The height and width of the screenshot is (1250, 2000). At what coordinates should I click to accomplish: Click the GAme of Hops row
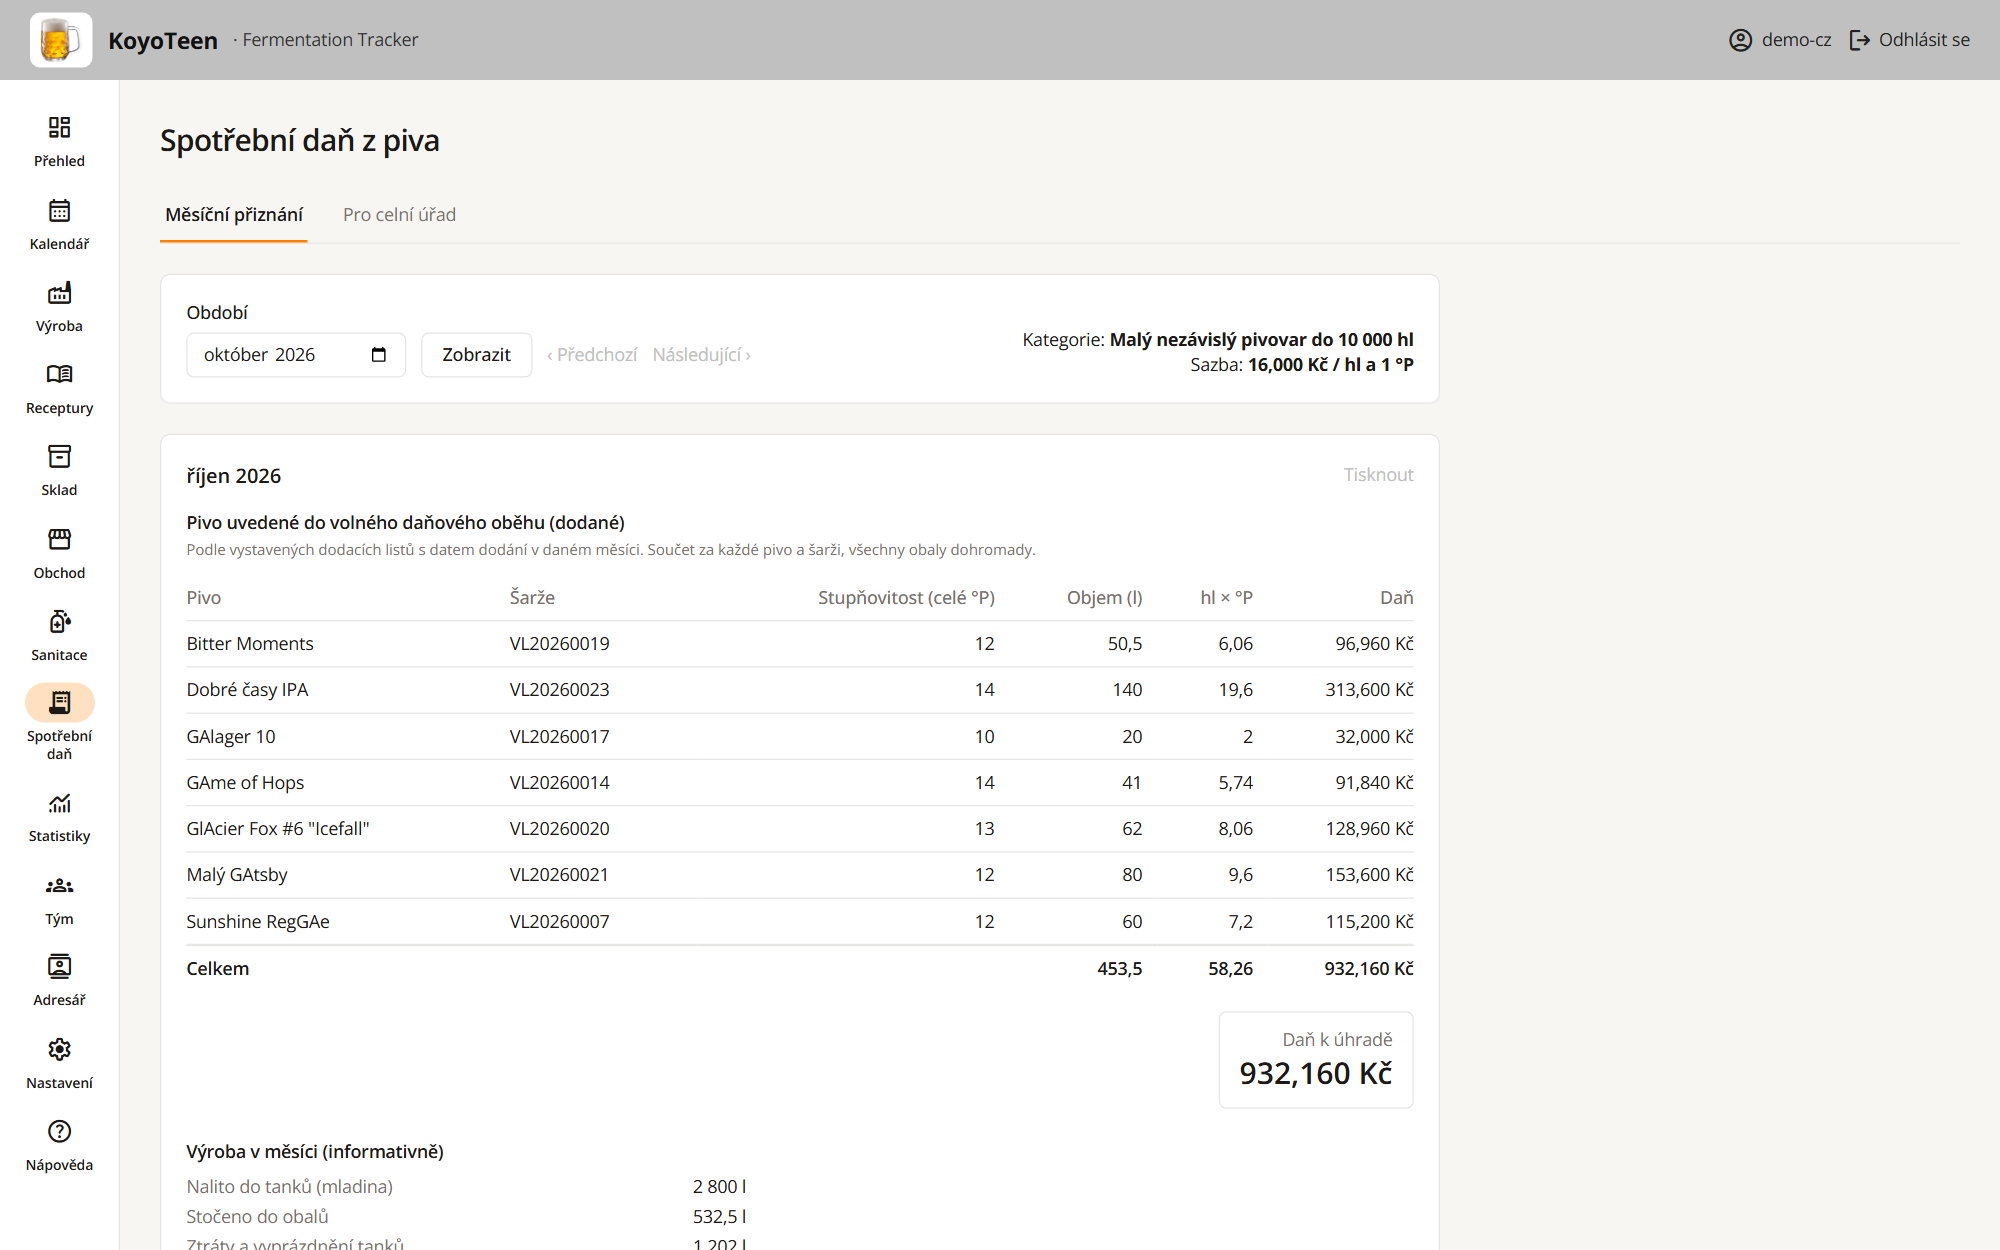tap(800, 783)
